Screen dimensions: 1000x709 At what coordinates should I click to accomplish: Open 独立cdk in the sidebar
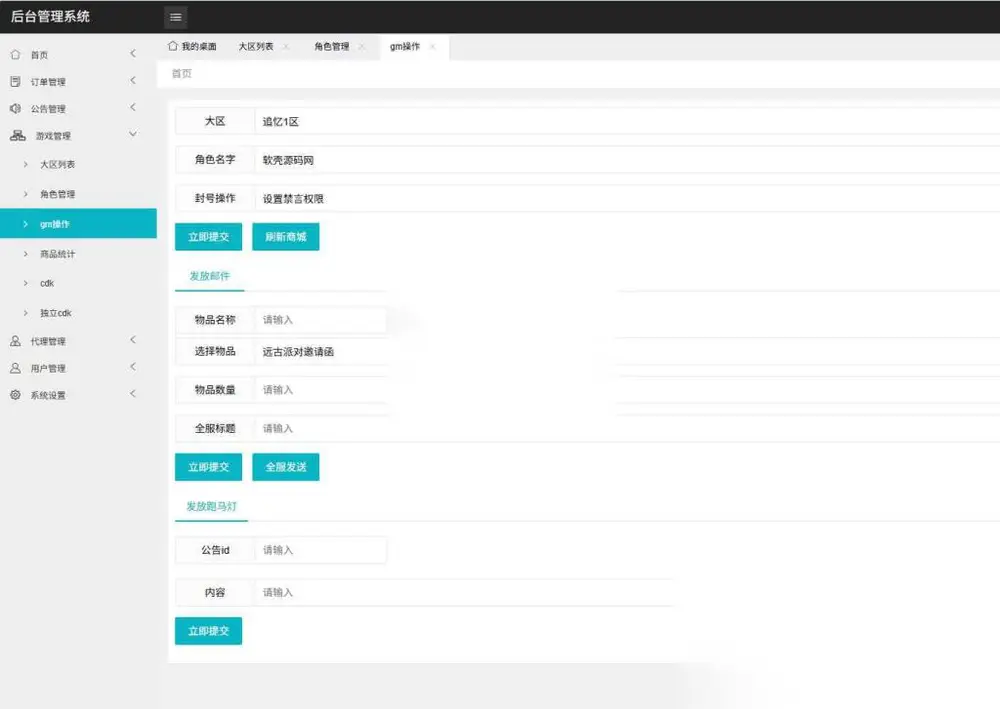point(78,313)
